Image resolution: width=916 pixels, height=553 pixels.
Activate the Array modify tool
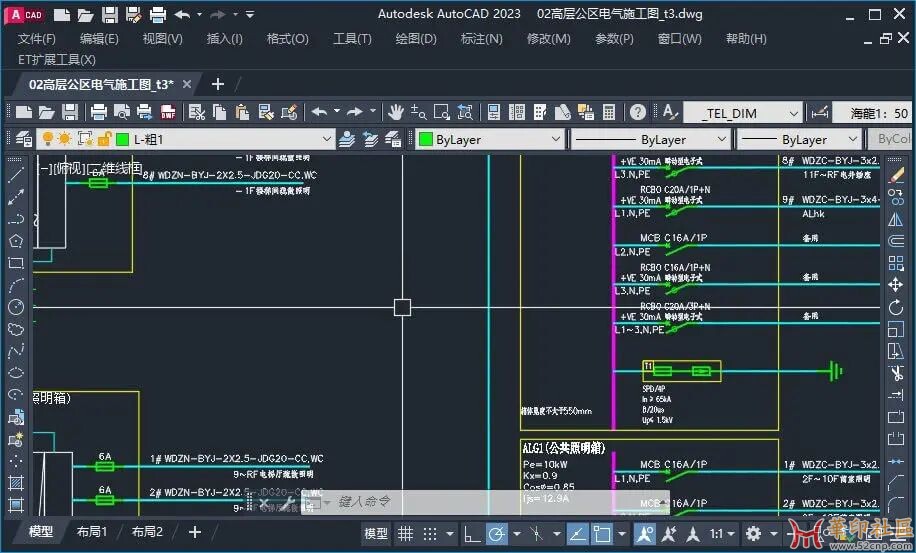coord(896,263)
